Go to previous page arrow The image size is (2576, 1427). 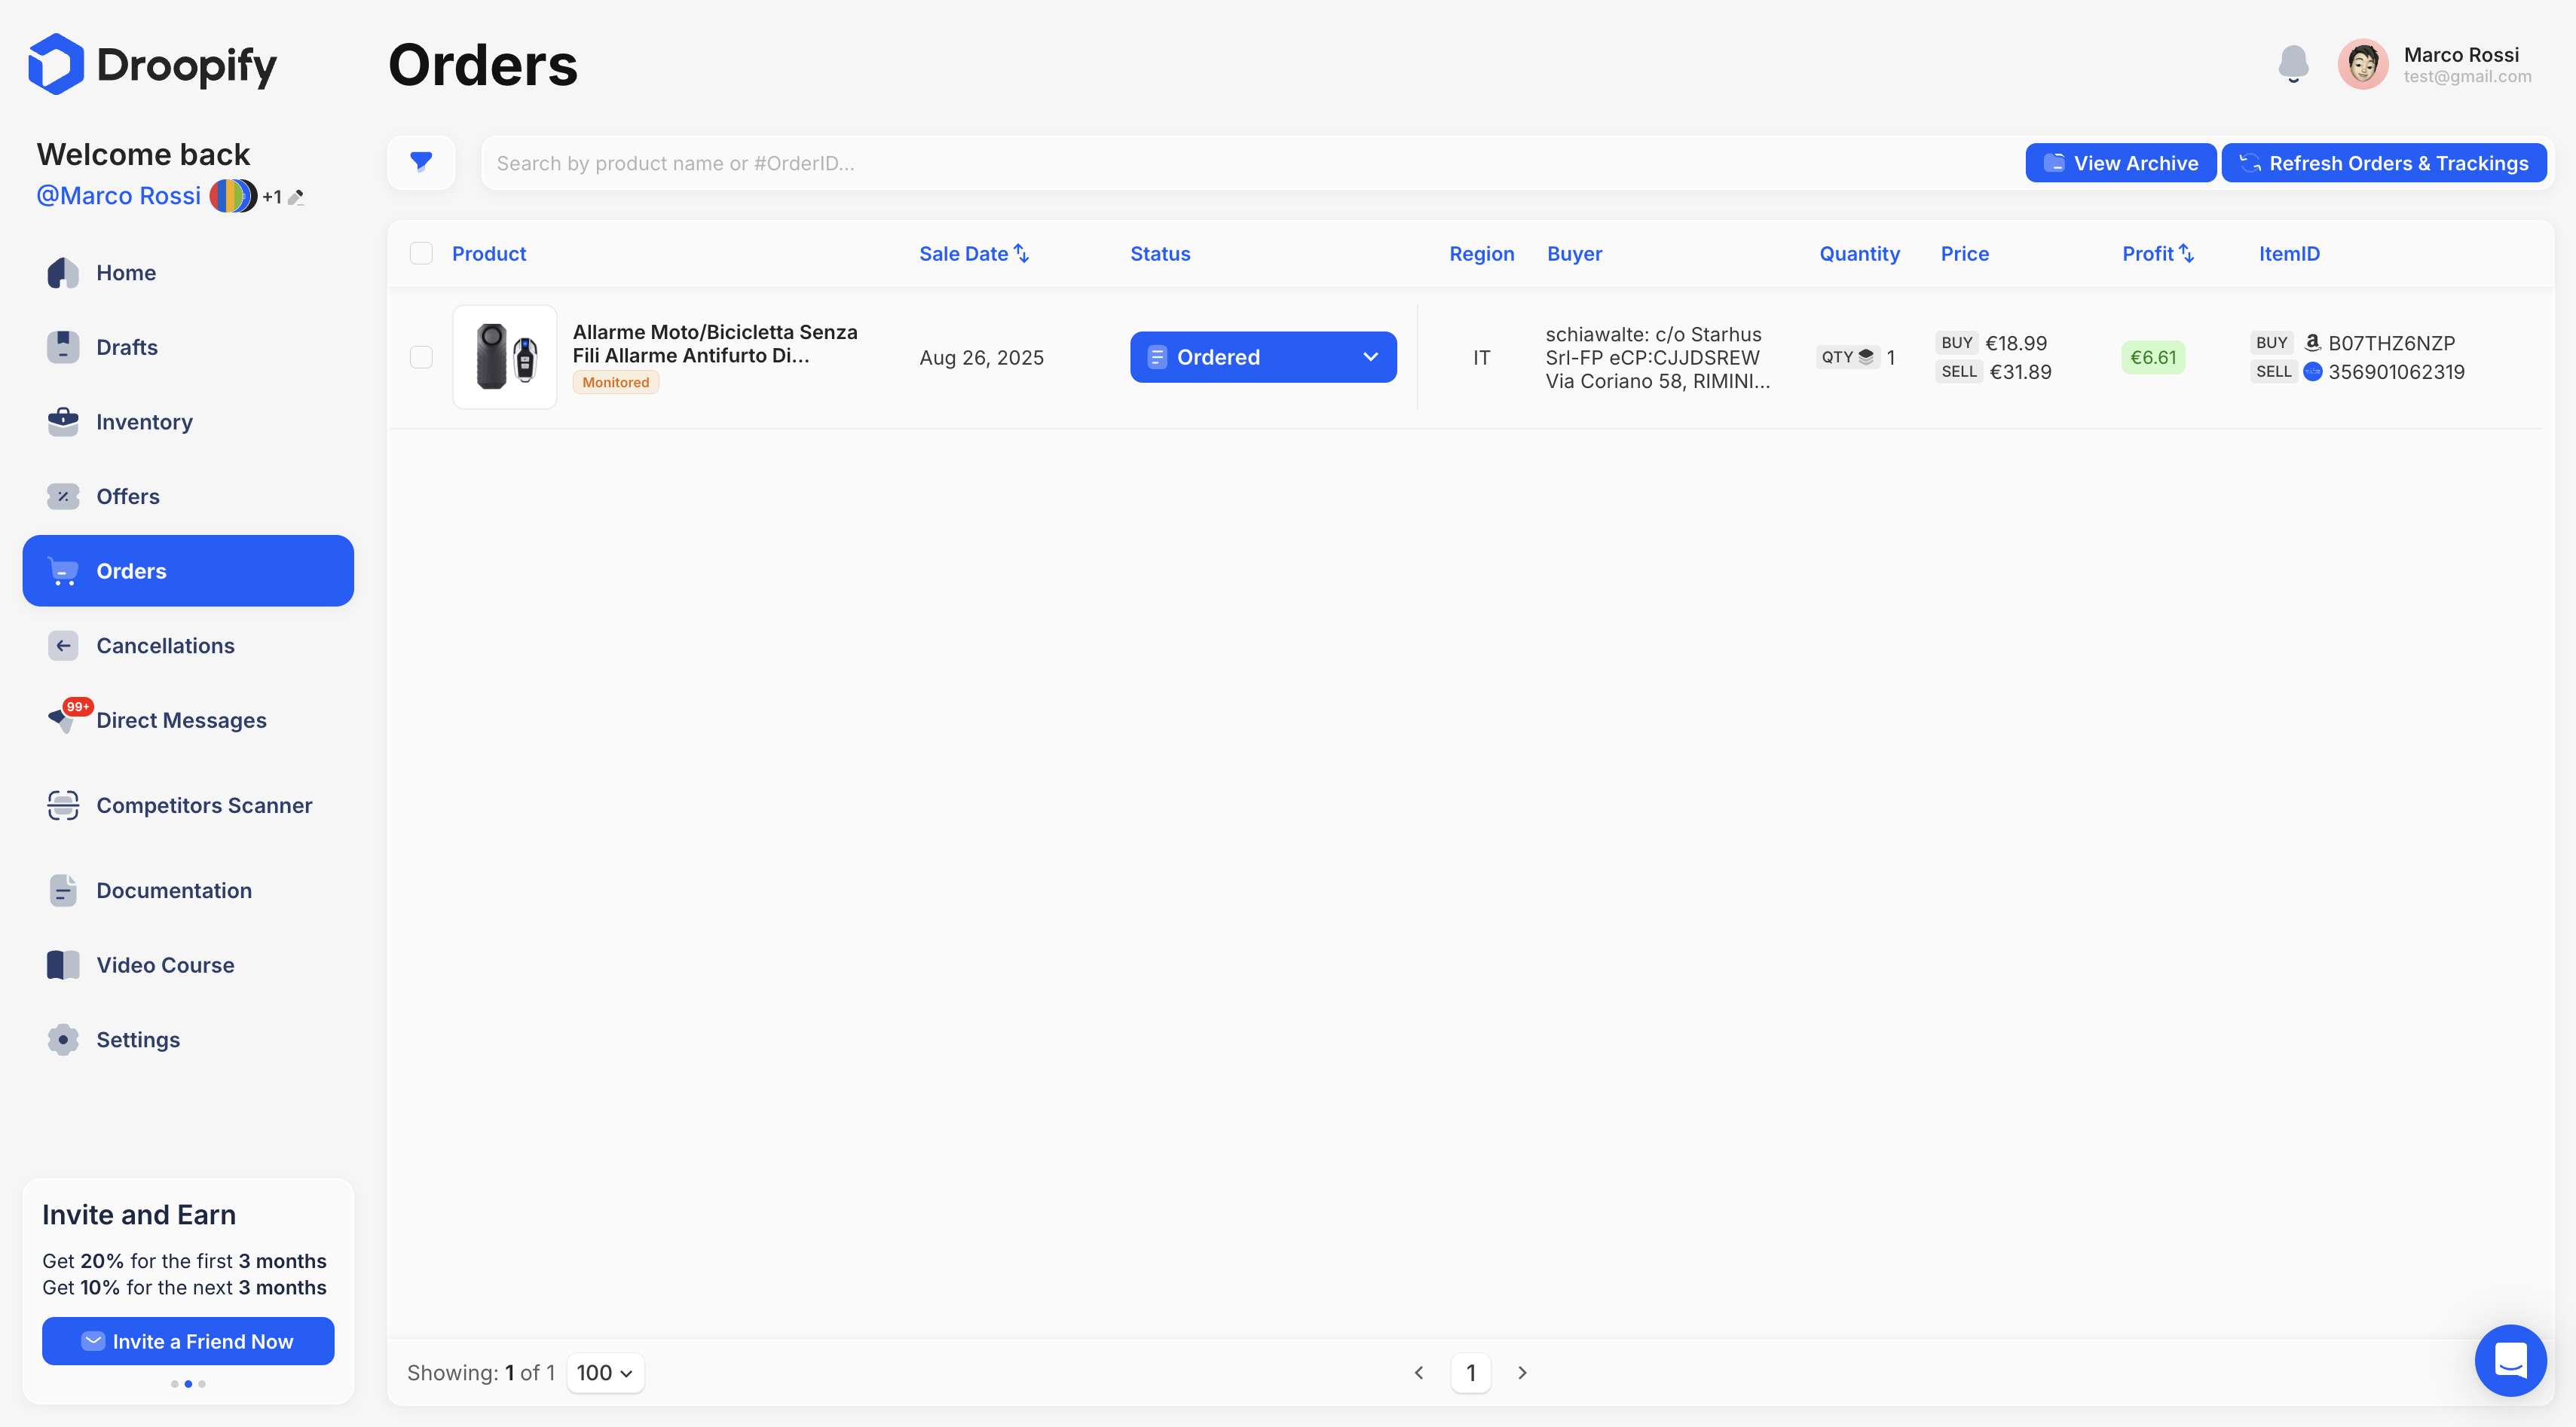(x=1418, y=1373)
